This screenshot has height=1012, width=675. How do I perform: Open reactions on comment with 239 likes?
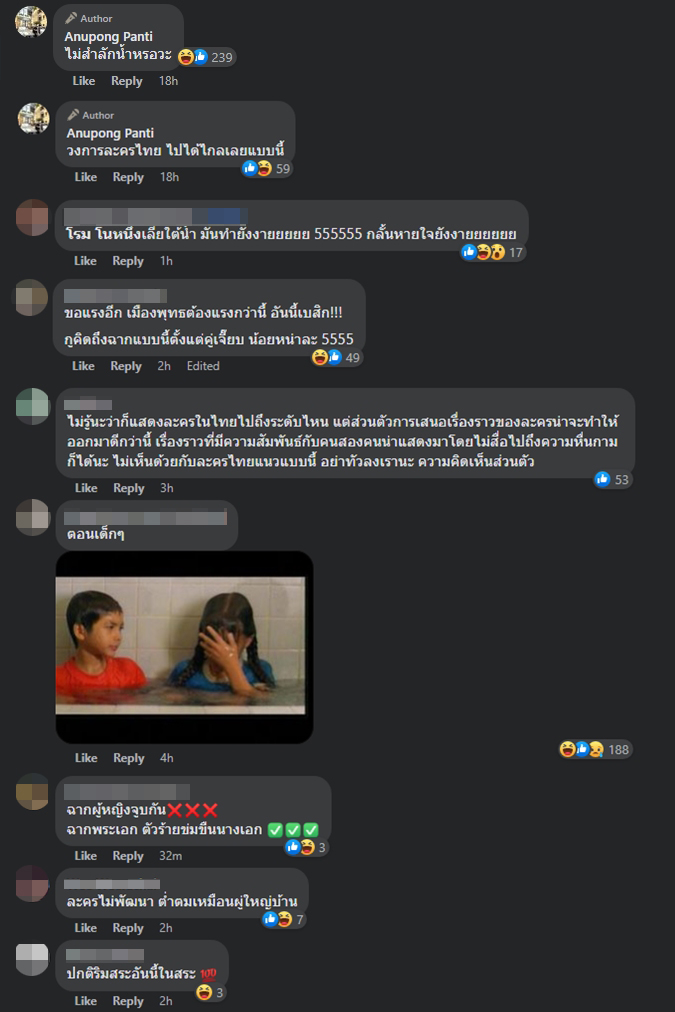205,57
